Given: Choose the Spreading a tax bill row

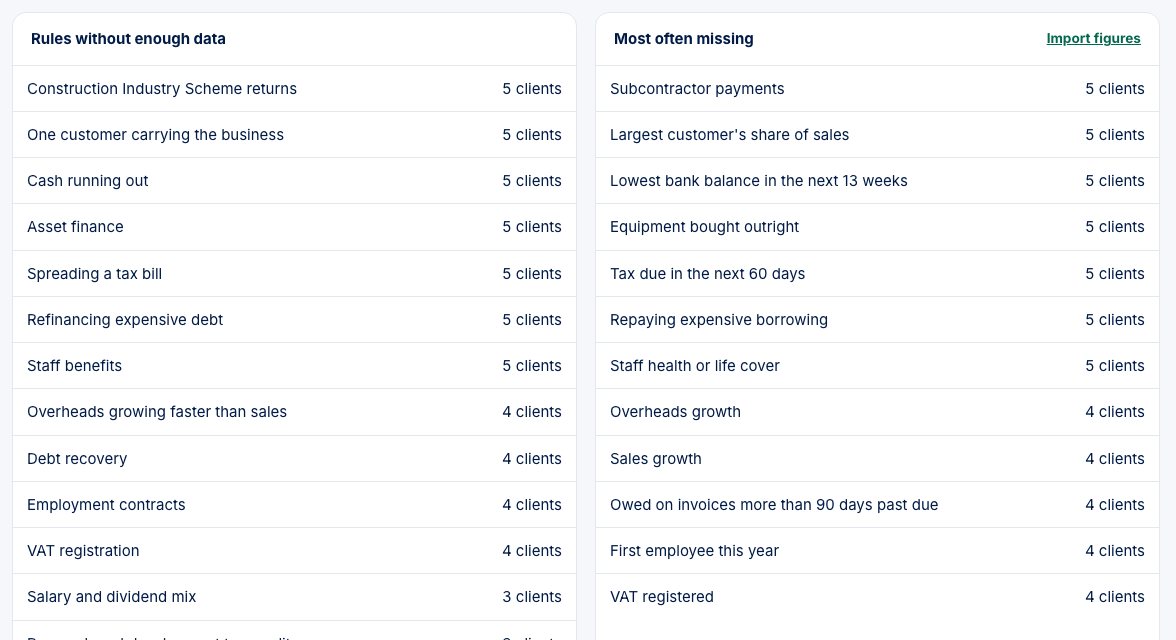Looking at the screenshot, I should click(294, 274).
